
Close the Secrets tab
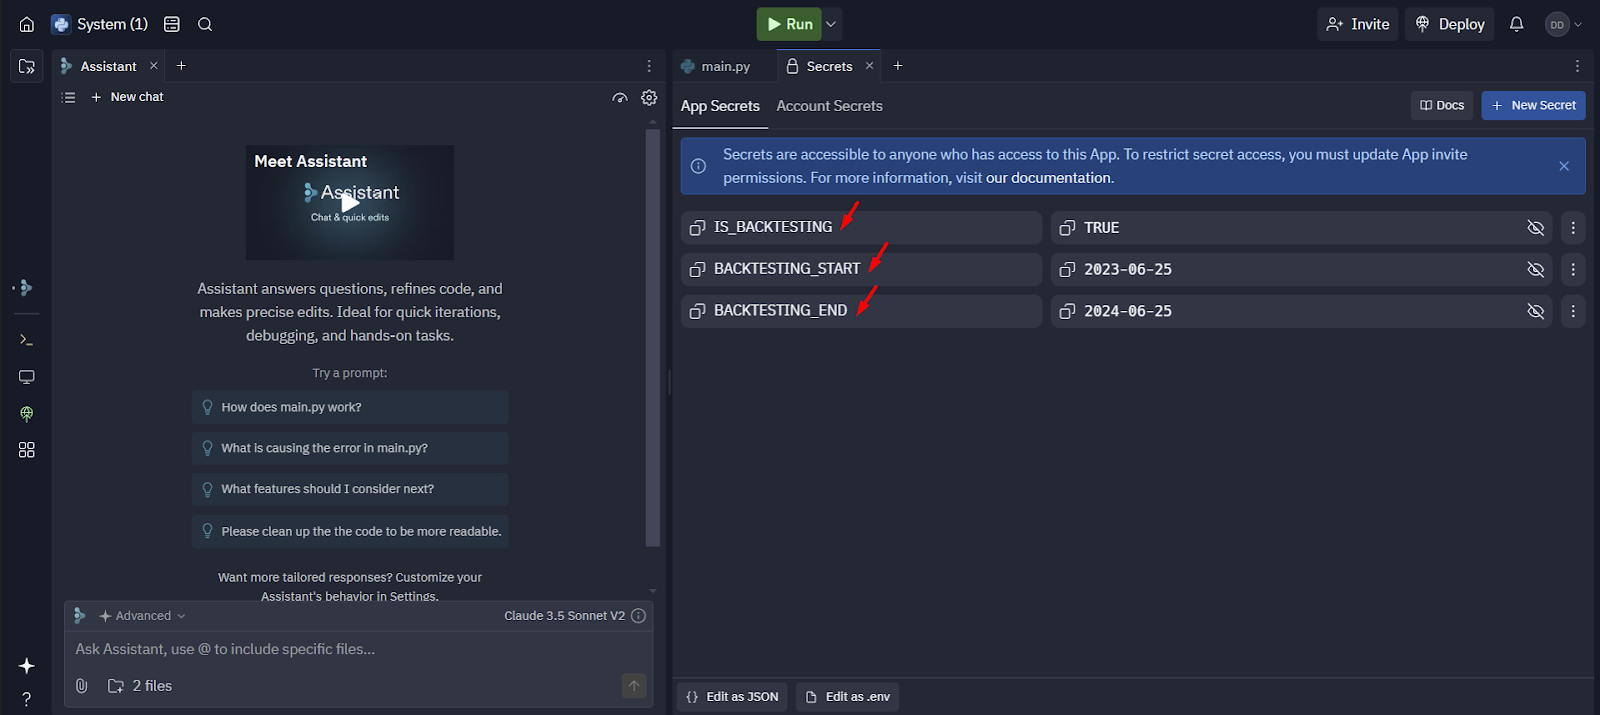(869, 66)
